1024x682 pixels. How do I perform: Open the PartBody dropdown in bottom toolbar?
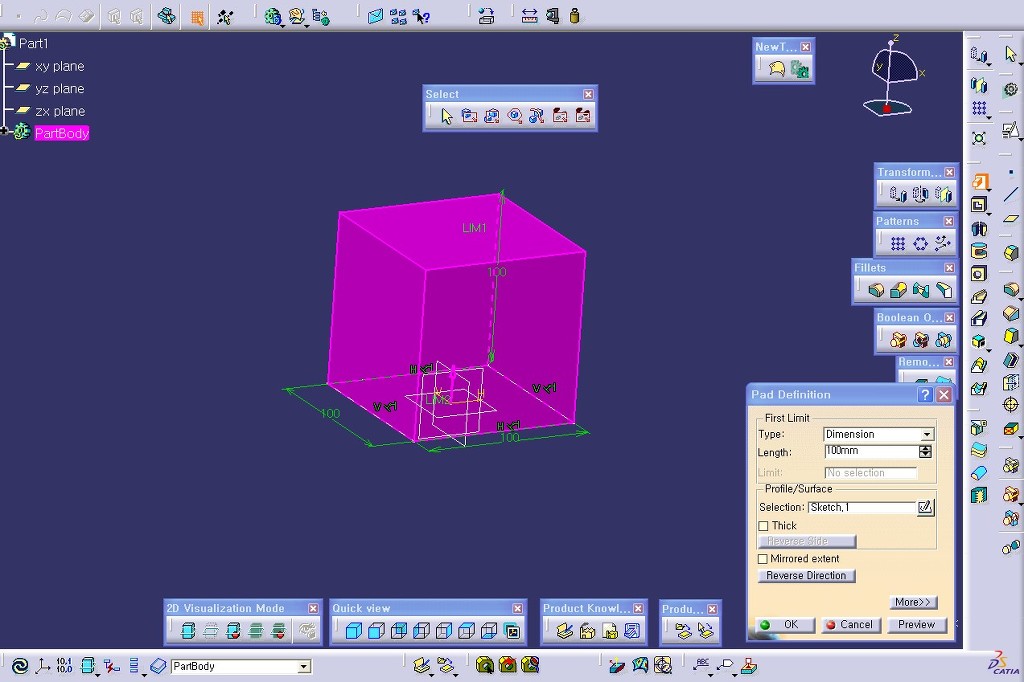click(304, 667)
